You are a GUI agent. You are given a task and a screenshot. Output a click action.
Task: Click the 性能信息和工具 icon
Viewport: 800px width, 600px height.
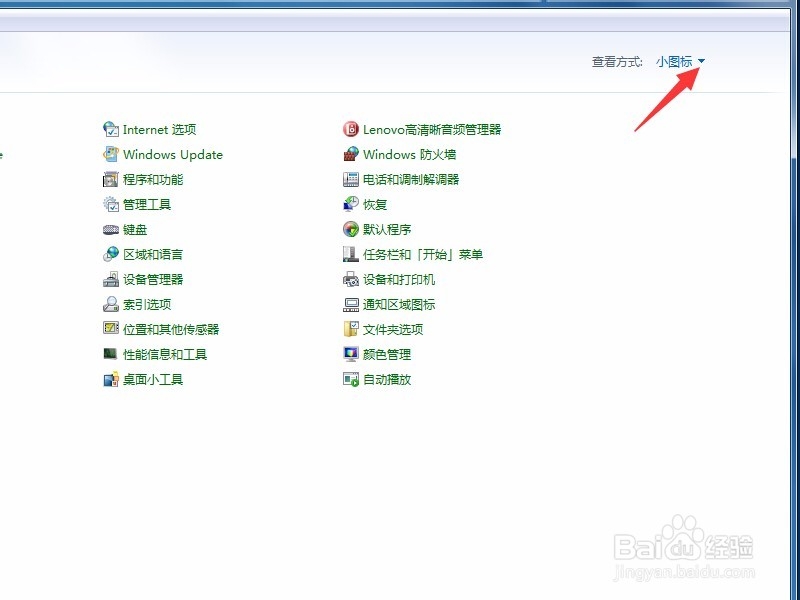click(x=111, y=354)
